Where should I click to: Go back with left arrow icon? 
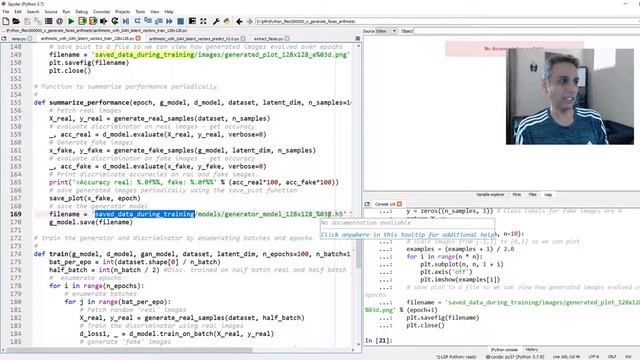point(239,21)
